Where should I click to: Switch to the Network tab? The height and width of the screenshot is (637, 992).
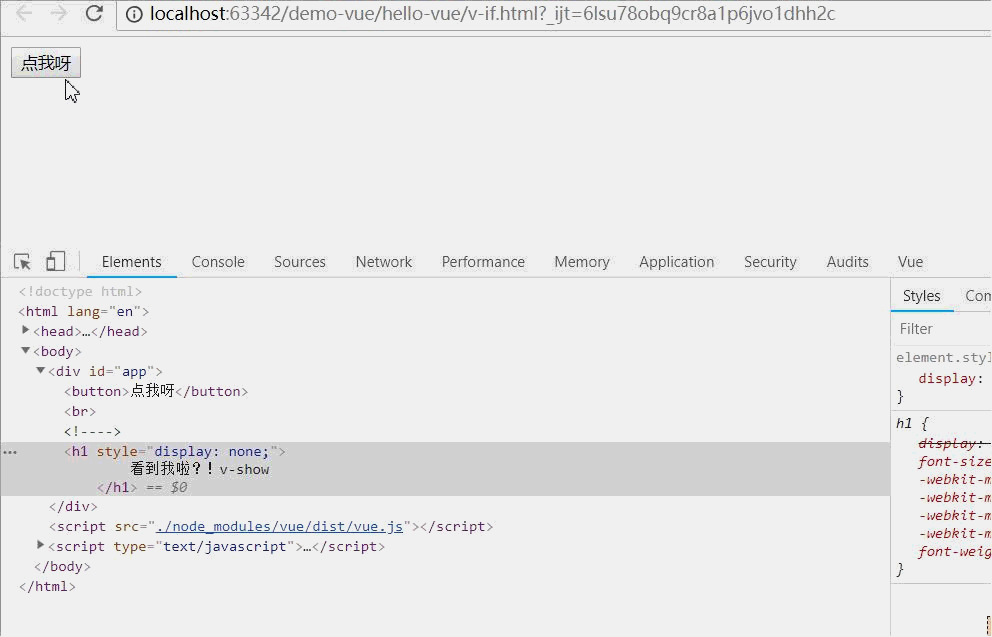(383, 262)
